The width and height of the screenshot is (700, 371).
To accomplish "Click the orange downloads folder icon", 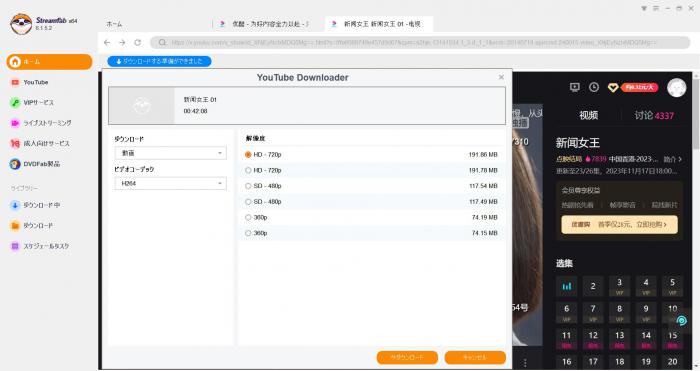I will point(15,225).
